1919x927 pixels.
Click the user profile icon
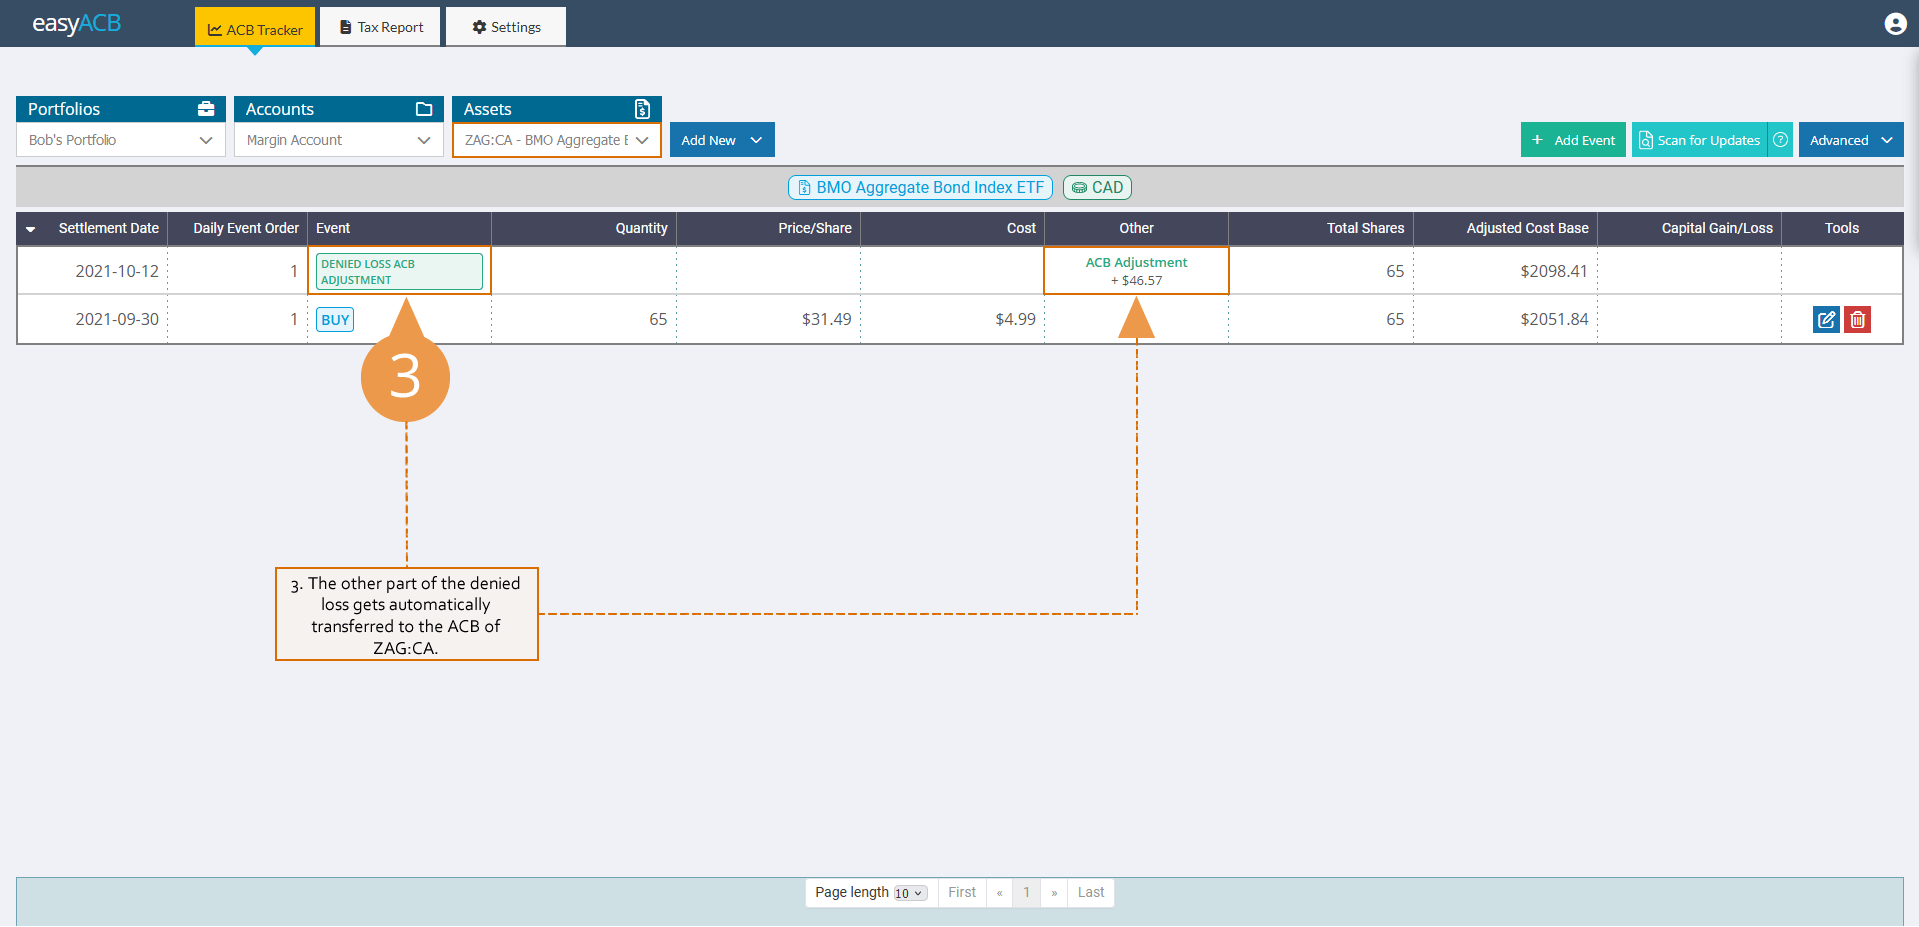(1895, 24)
